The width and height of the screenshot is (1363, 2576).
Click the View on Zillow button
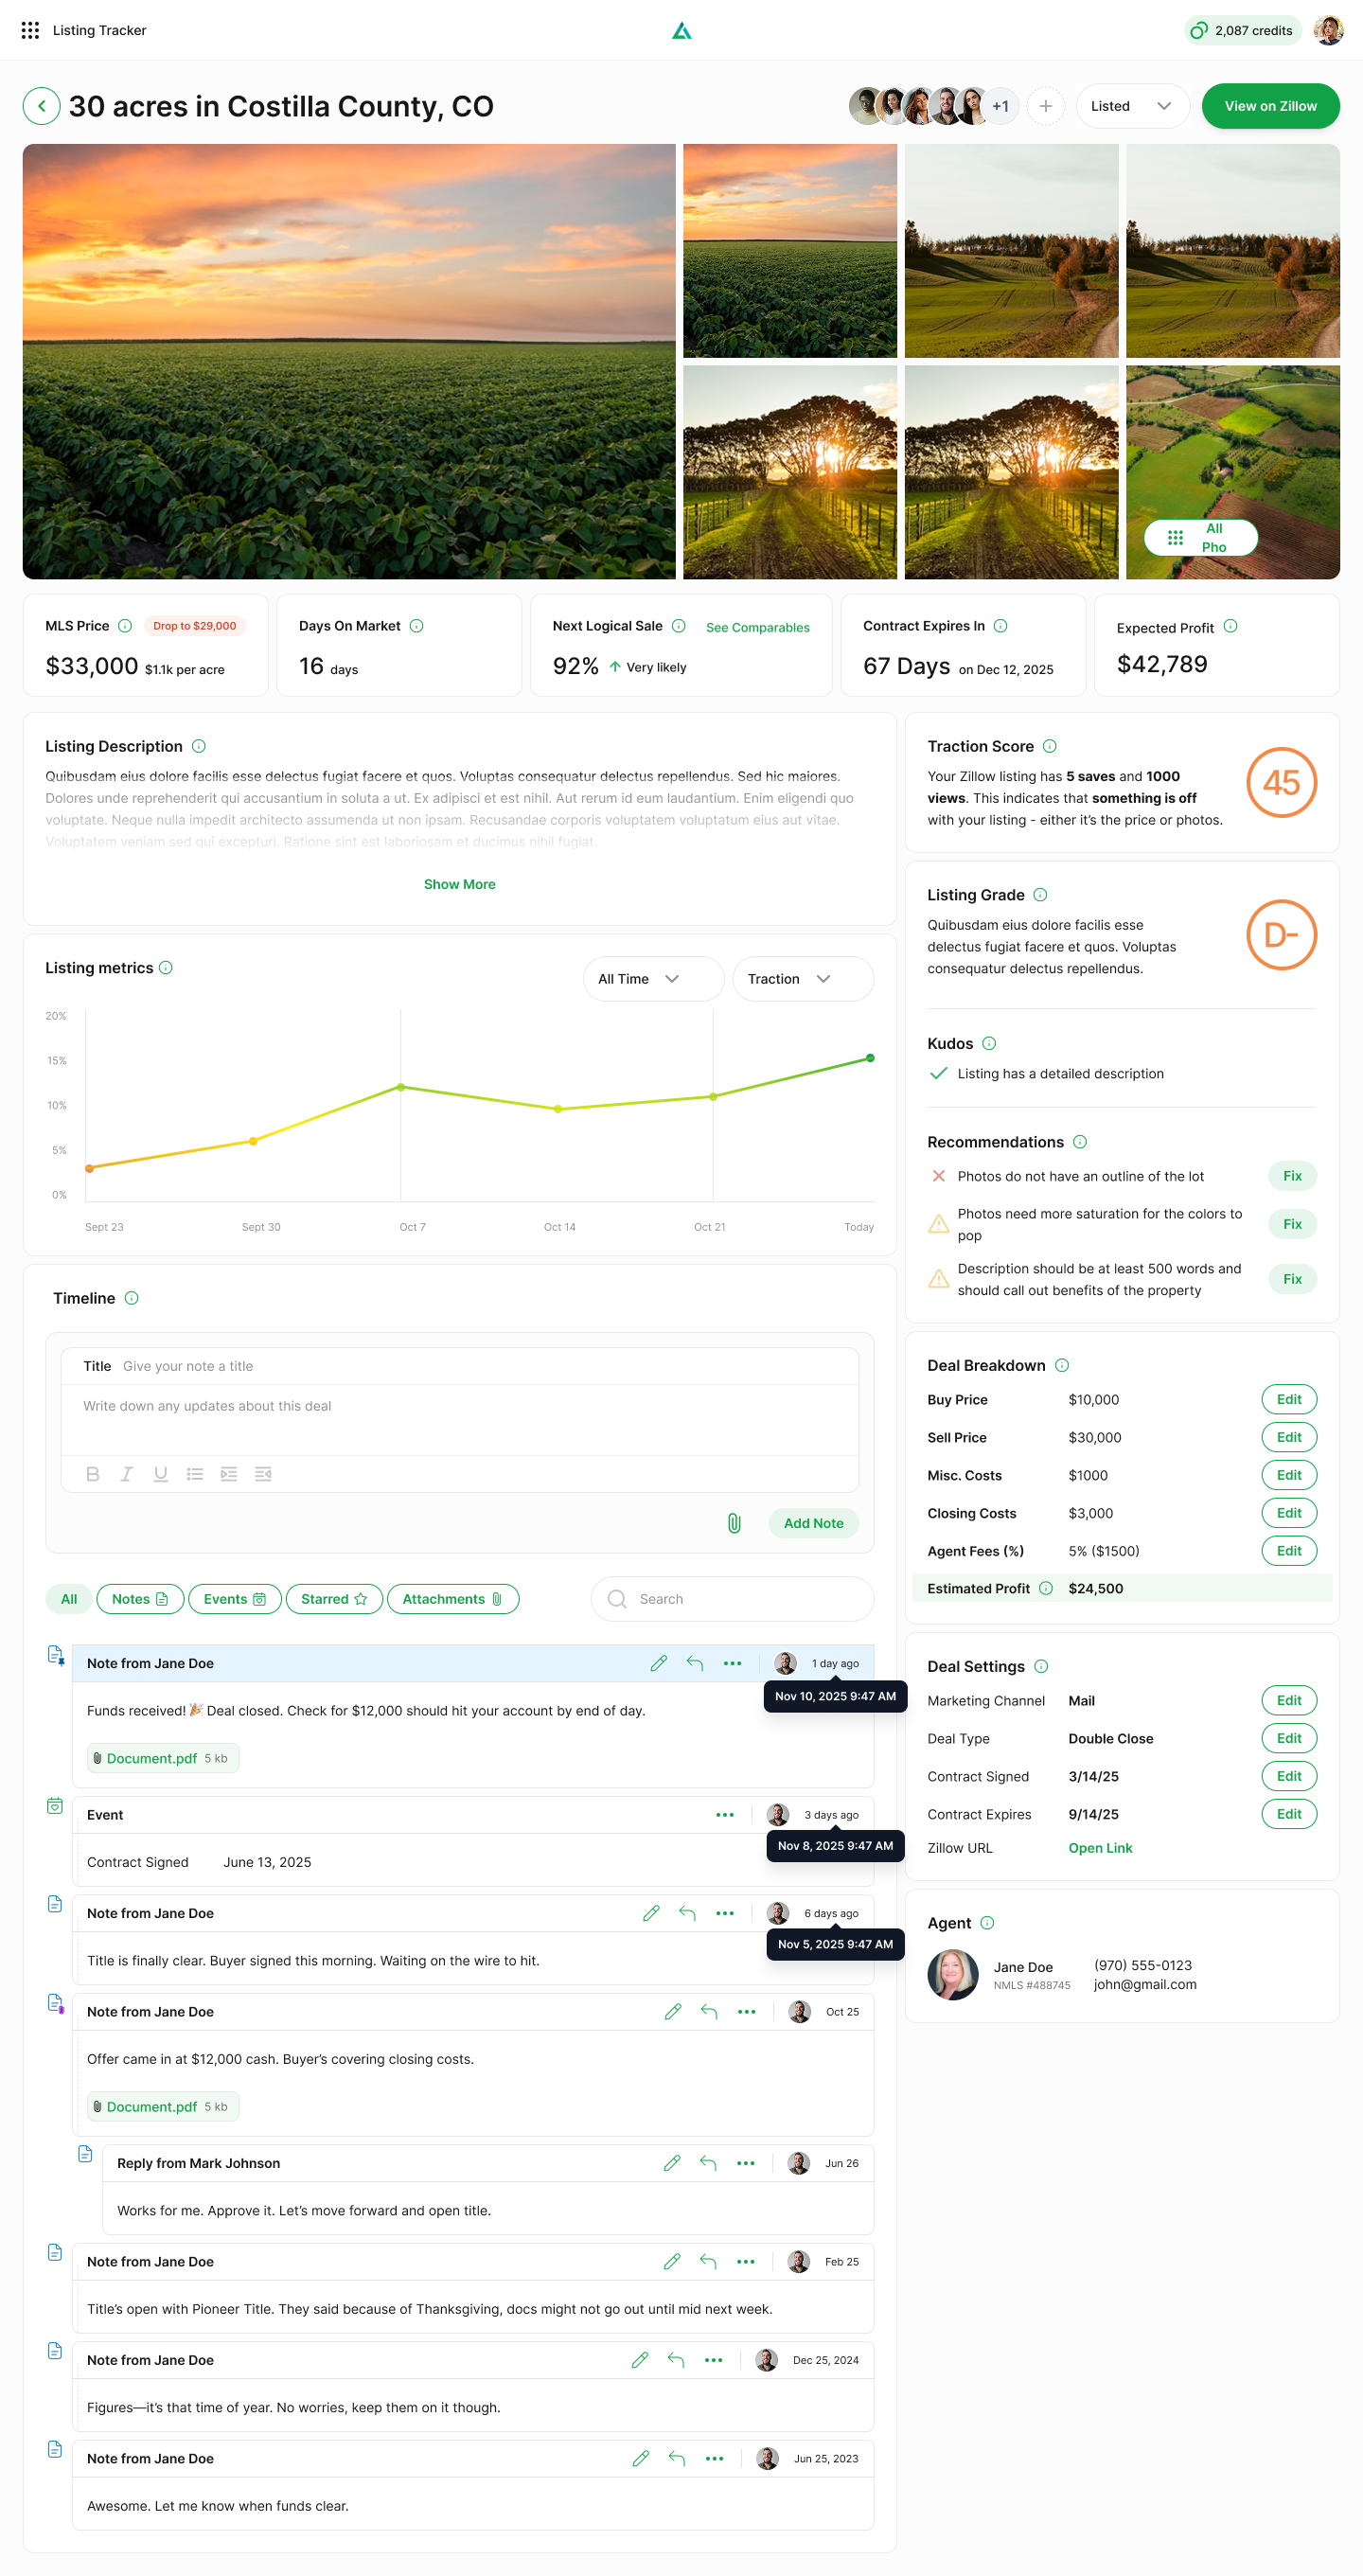[x=1270, y=106]
